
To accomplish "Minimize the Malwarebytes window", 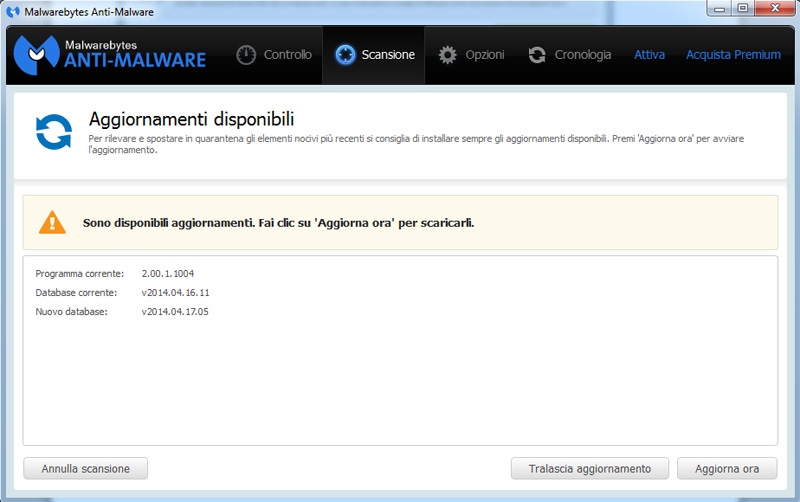I will coord(719,8).
